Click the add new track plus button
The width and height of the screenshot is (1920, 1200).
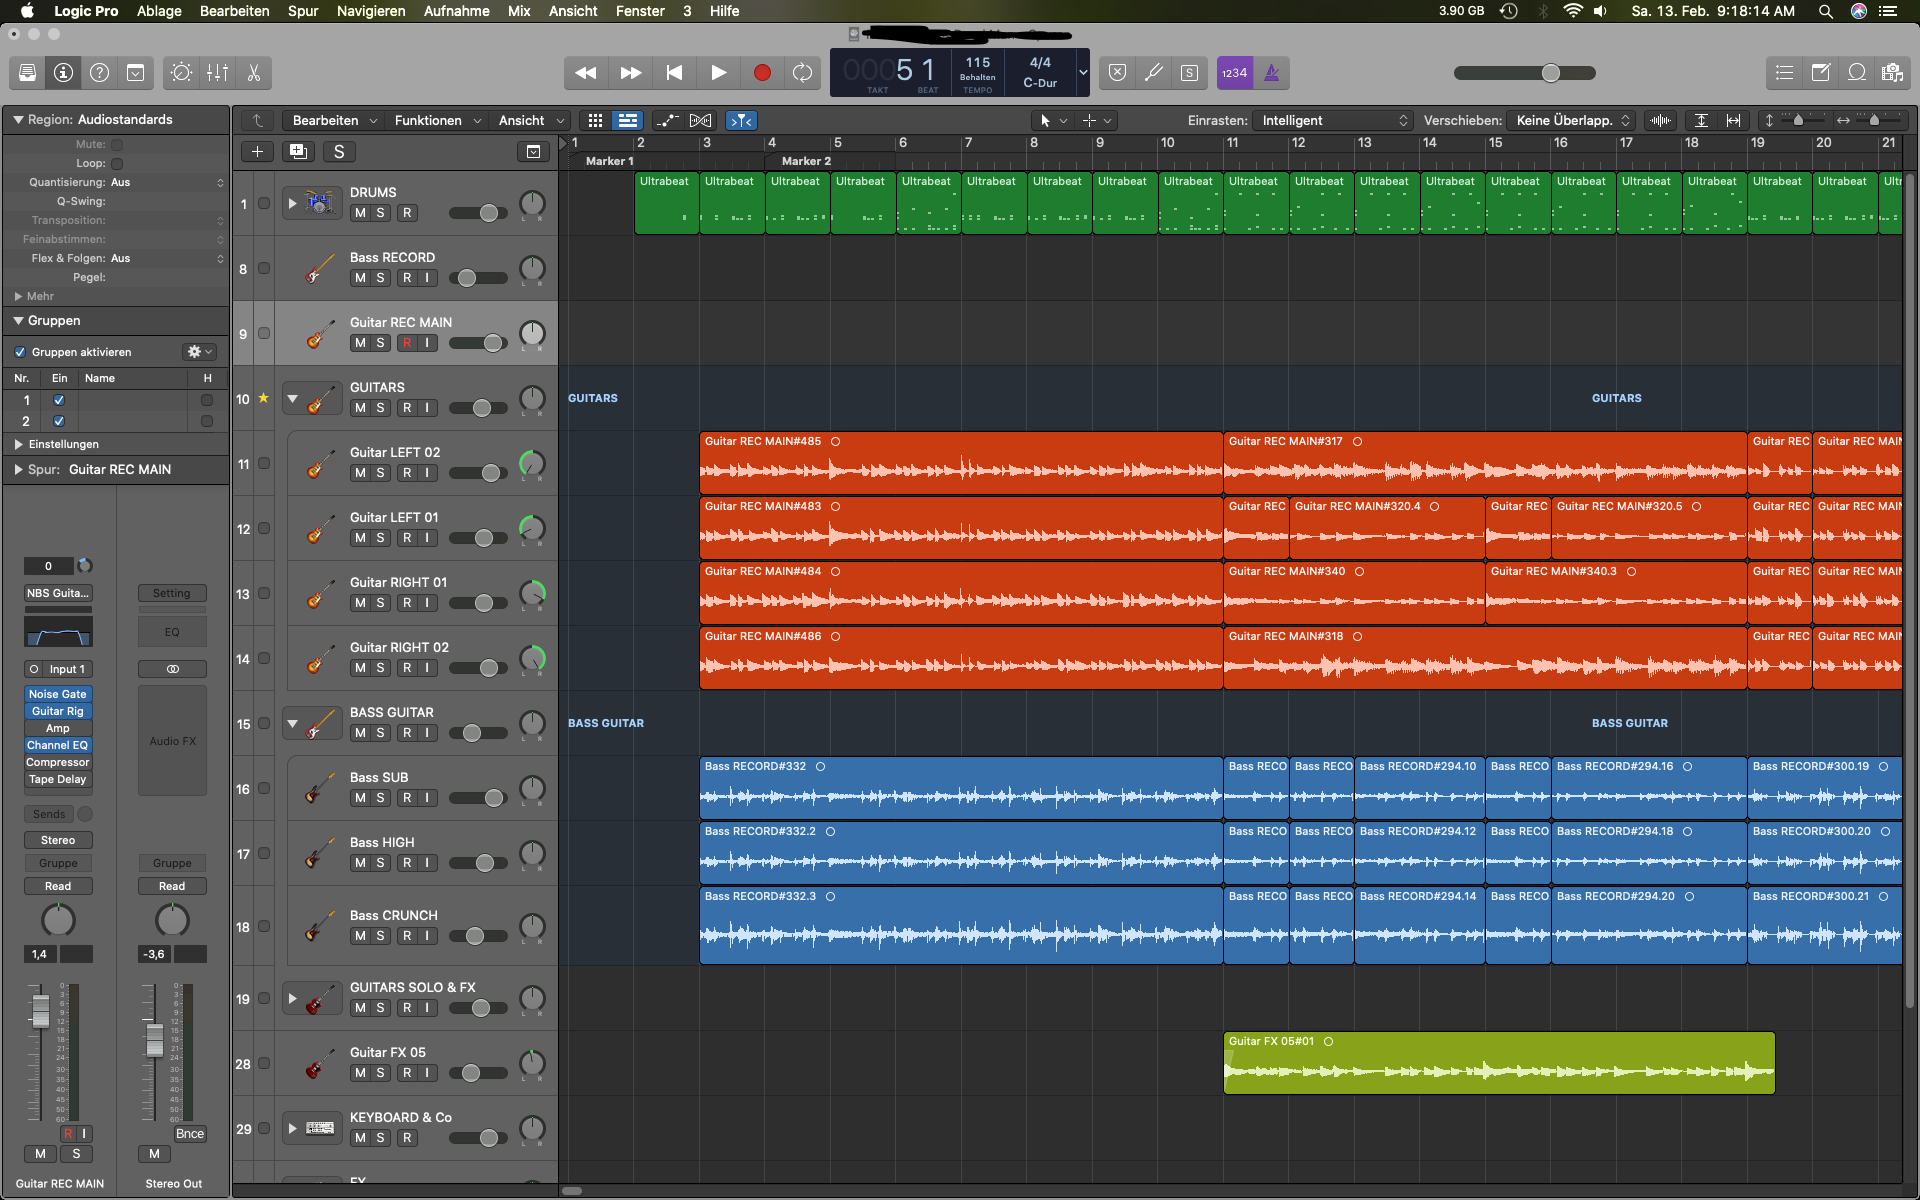257,152
